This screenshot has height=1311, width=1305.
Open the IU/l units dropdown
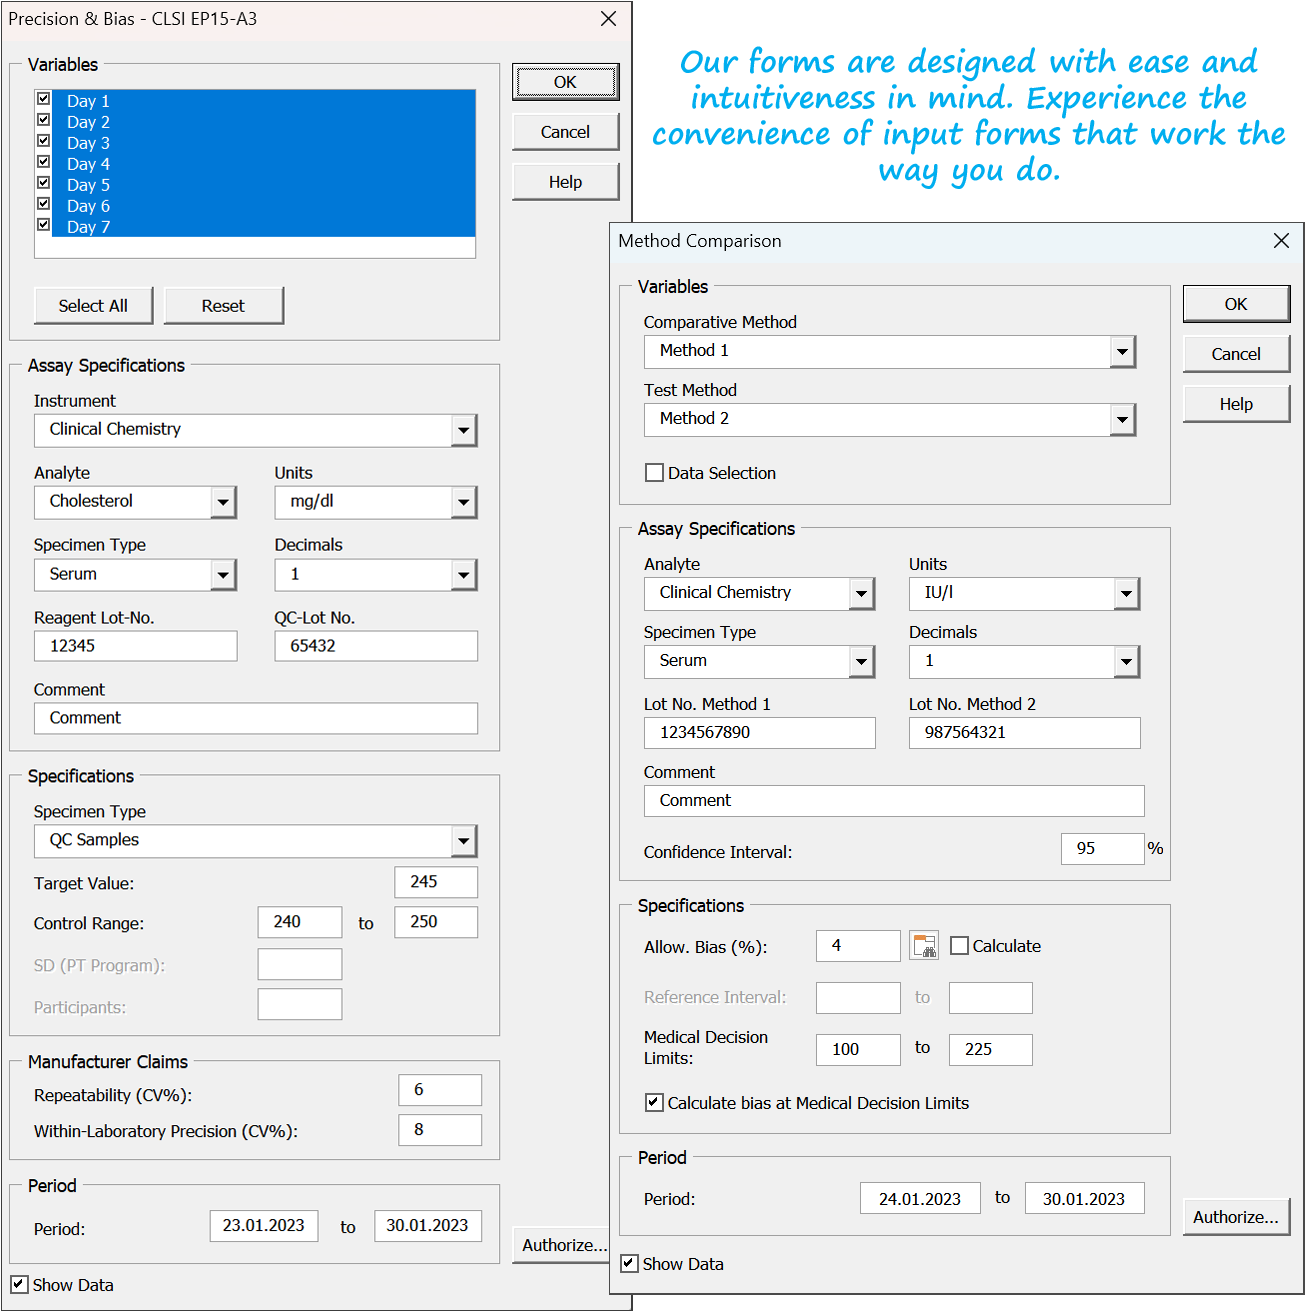pyautogui.click(x=1126, y=594)
